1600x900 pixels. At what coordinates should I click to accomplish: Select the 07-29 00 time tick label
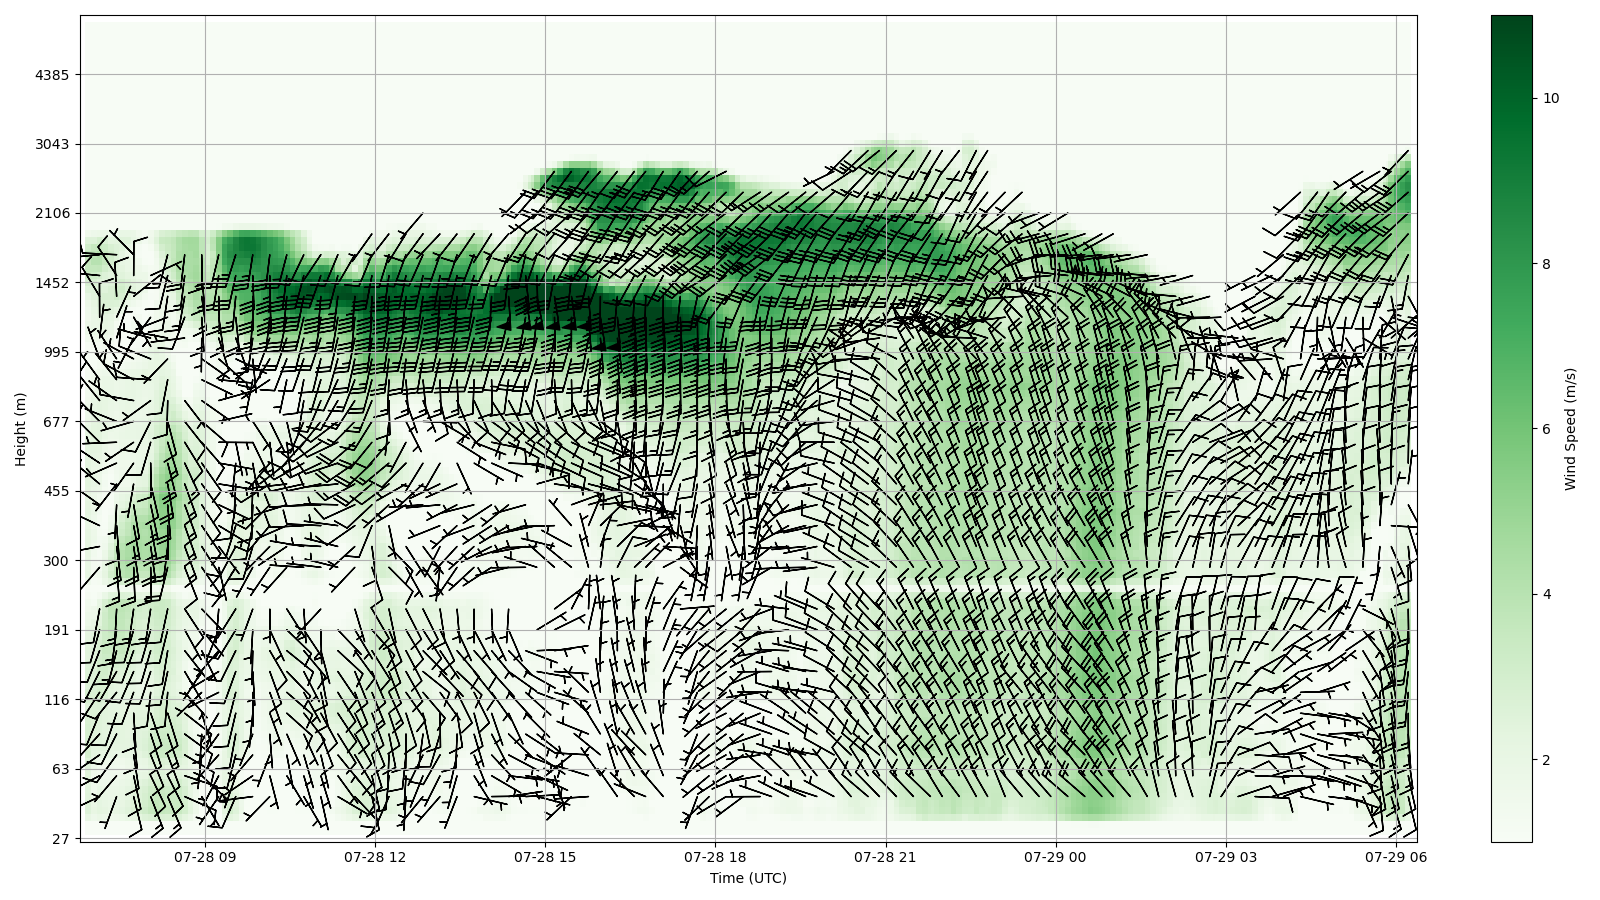click(x=1056, y=857)
